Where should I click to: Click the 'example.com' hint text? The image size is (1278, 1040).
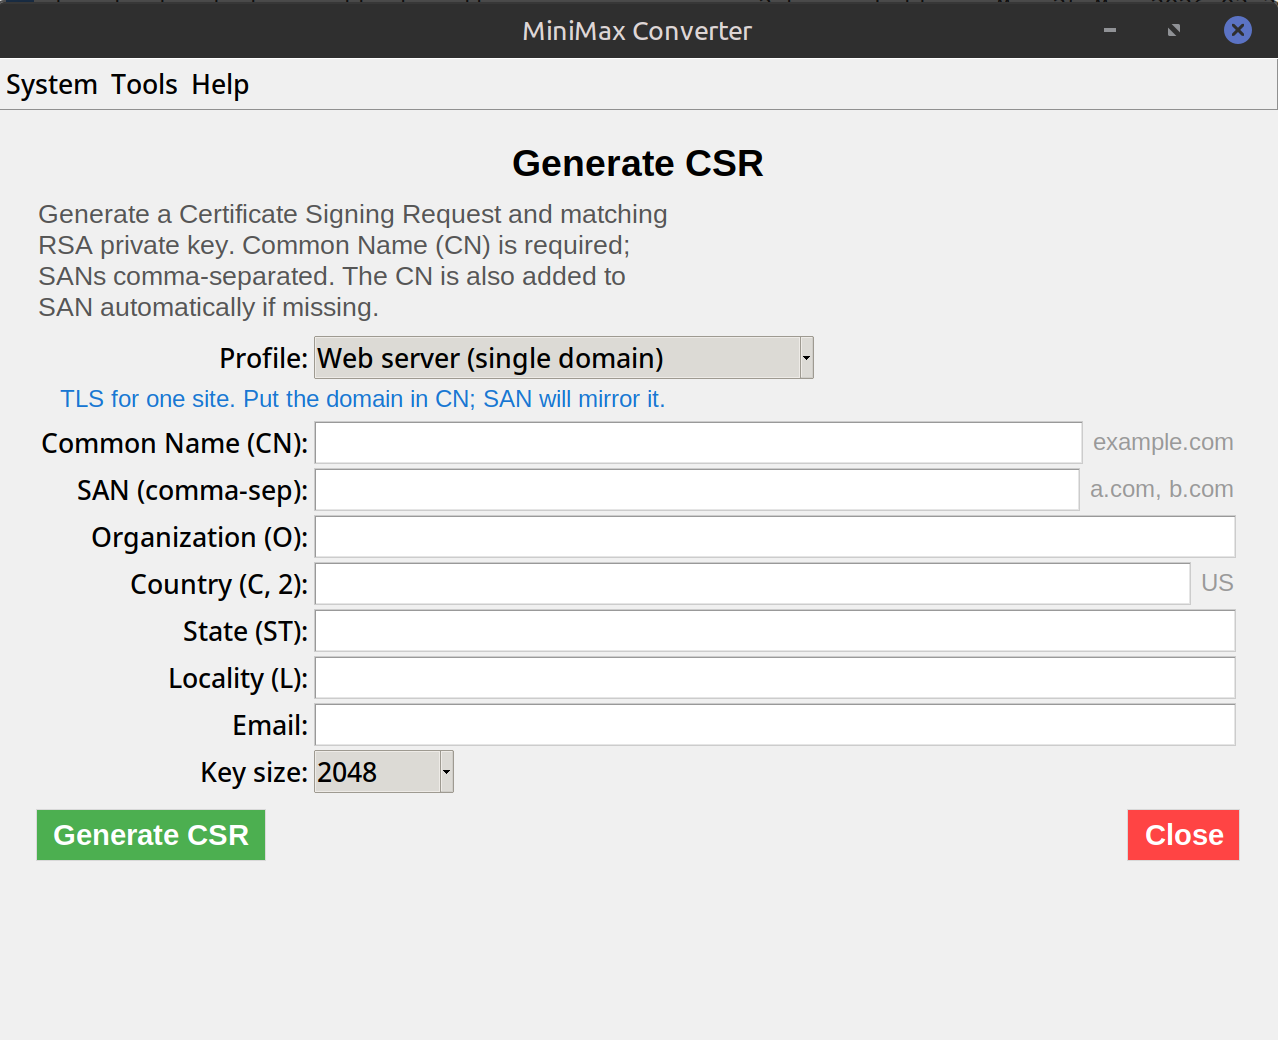(x=1163, y=442)
